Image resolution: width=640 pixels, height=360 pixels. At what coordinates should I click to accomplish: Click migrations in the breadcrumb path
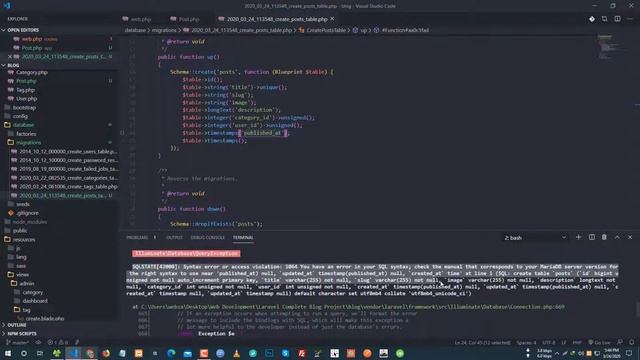click(x=164, y=30)
